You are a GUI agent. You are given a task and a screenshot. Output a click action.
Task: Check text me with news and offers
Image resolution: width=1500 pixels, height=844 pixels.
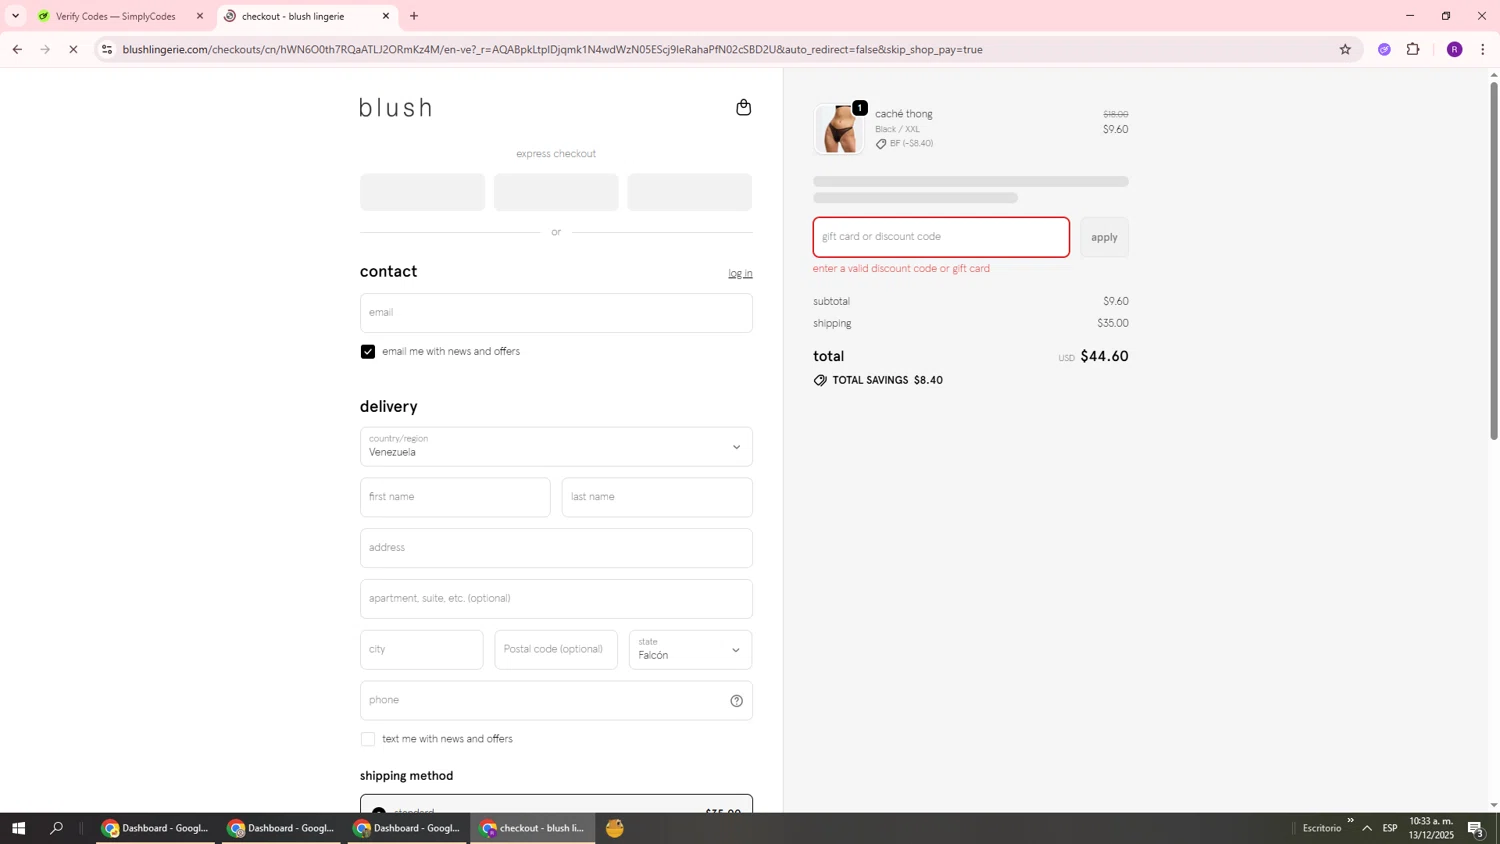click(x=368, y=739)
